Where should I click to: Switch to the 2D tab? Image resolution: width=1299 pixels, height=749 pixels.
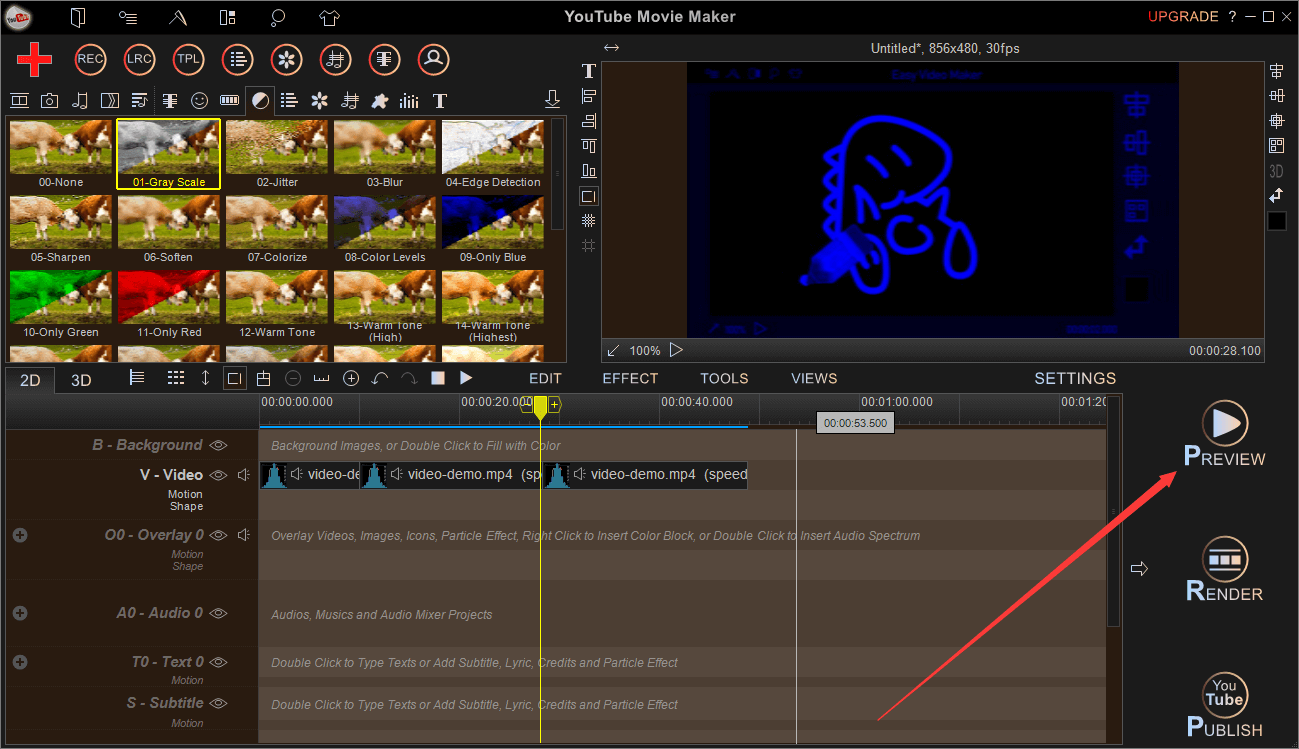(x=30, y=380)
